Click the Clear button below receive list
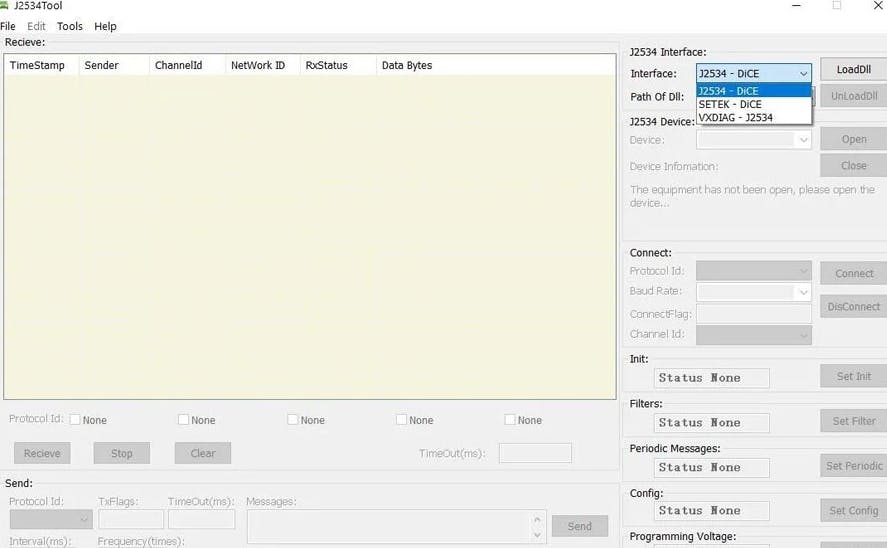887x548 pixels. click(202, 453)
